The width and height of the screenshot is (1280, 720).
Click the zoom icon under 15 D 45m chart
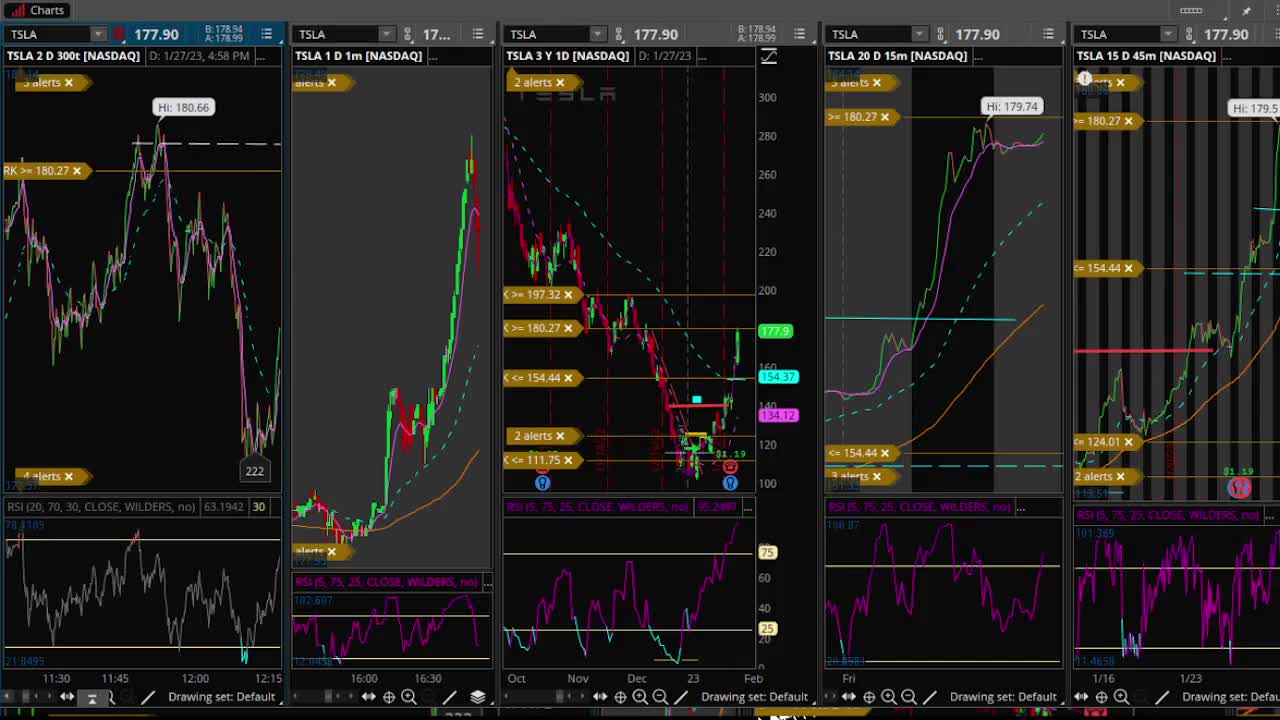[1121, 697]
